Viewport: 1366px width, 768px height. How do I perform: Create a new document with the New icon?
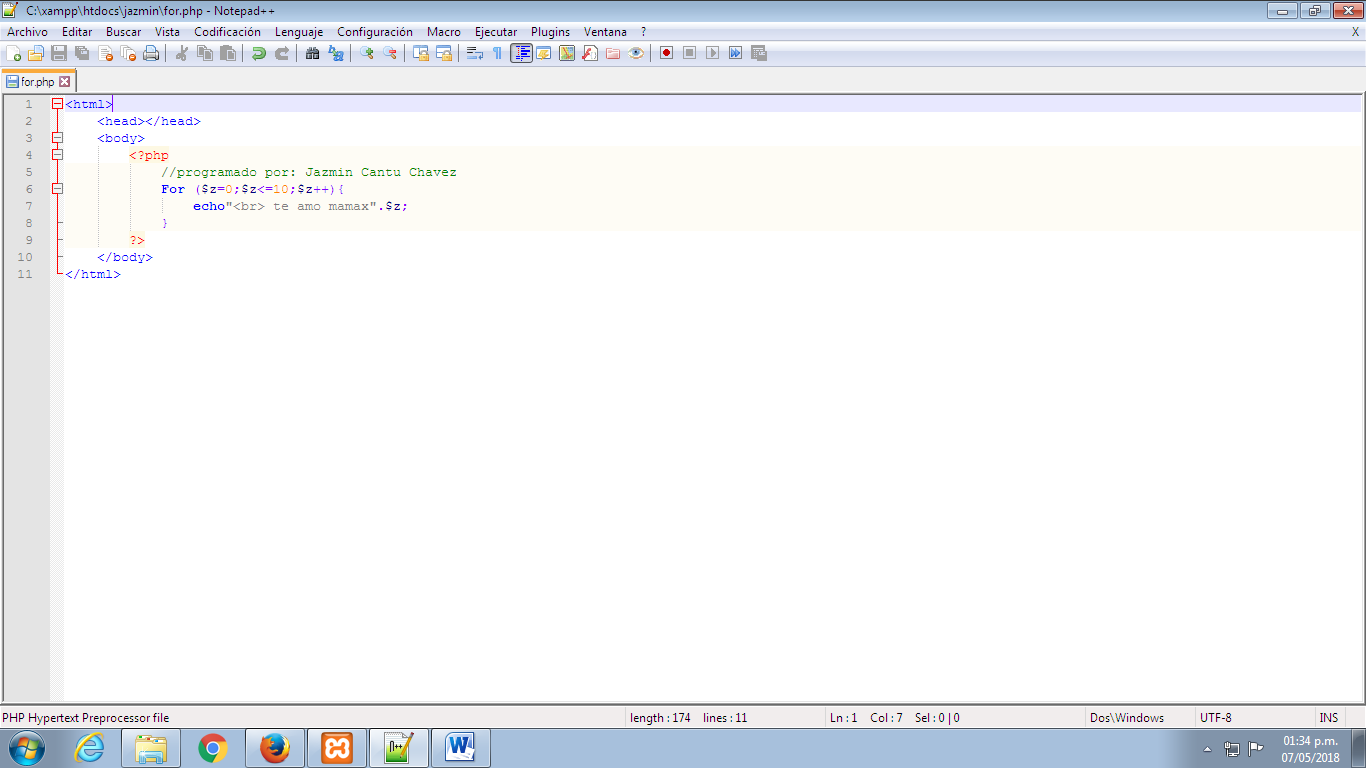click(14, 53)
